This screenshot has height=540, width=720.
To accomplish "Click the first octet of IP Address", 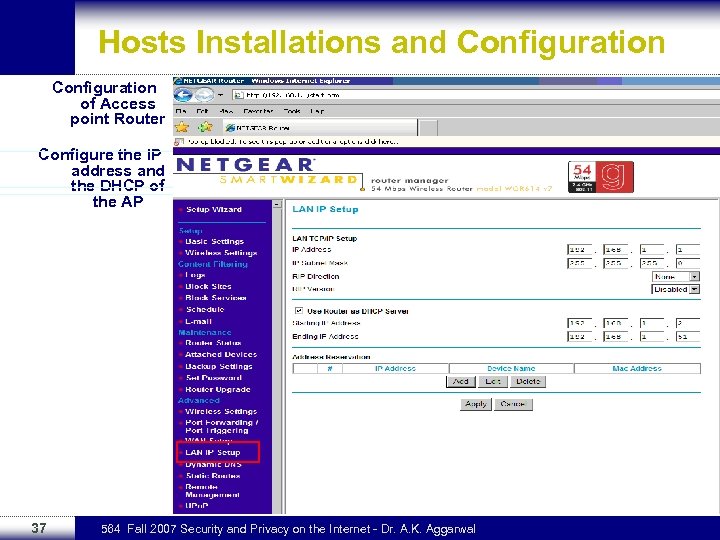I will (579, 250).
